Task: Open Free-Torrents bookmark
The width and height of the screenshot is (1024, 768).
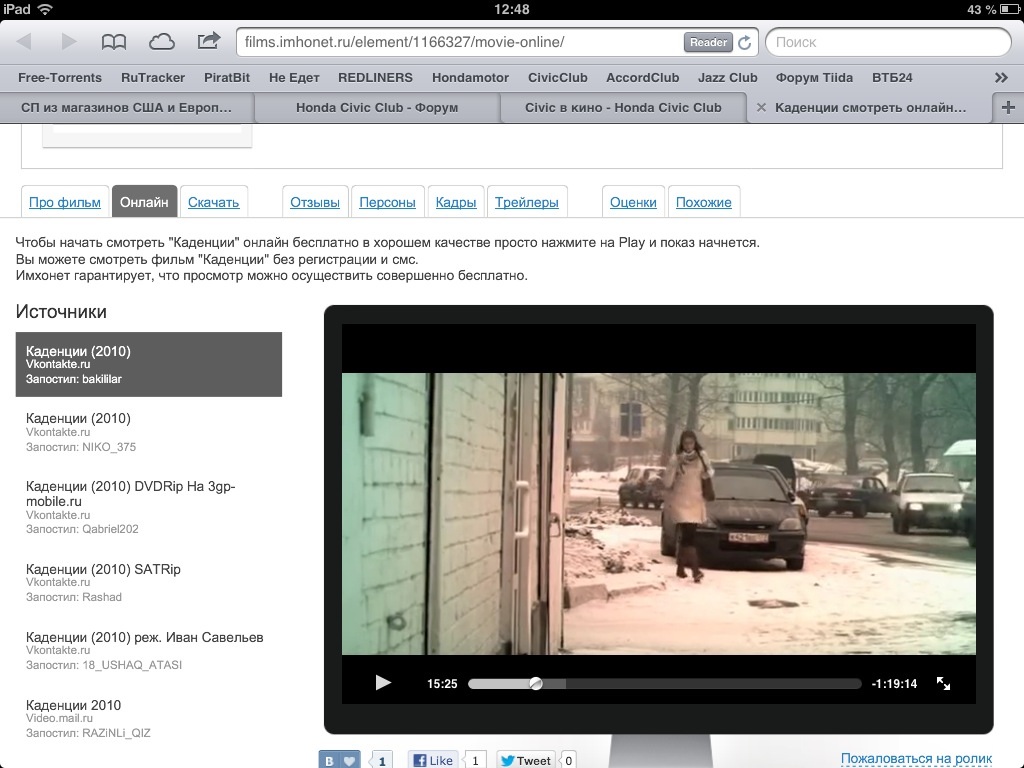Action: click(60, 78)
